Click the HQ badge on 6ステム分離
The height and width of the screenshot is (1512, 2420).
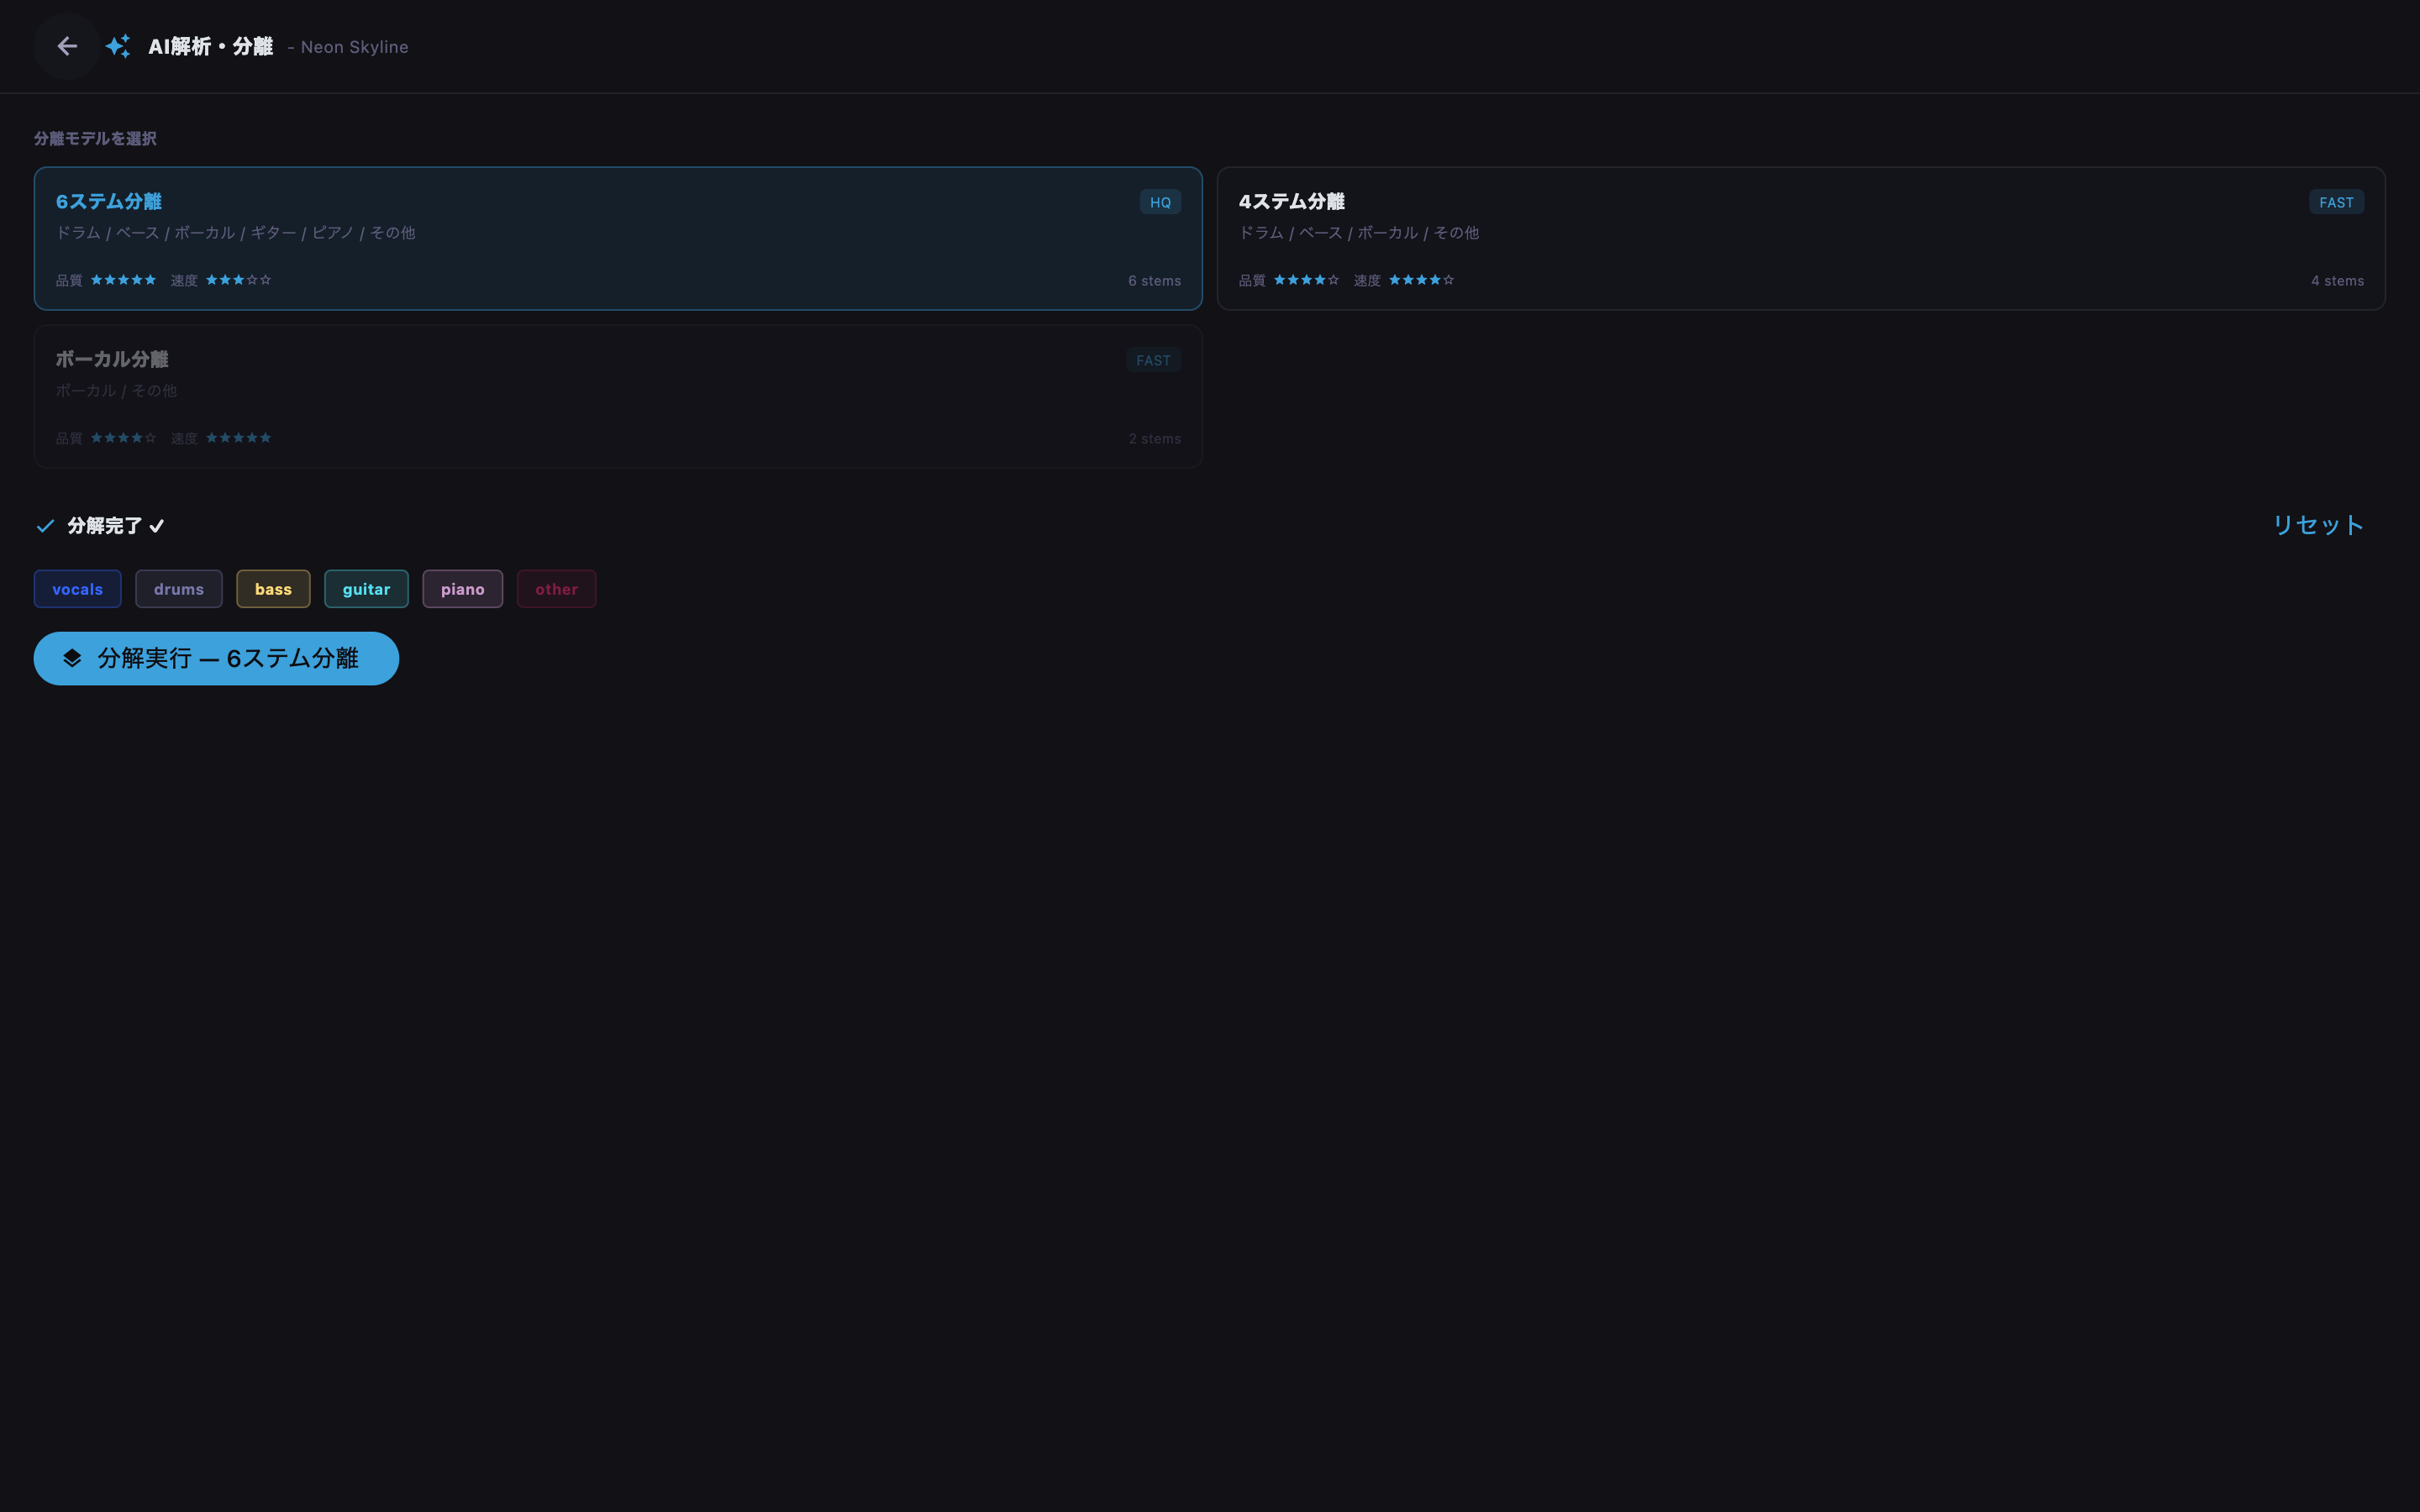[x=1160, y=202]
